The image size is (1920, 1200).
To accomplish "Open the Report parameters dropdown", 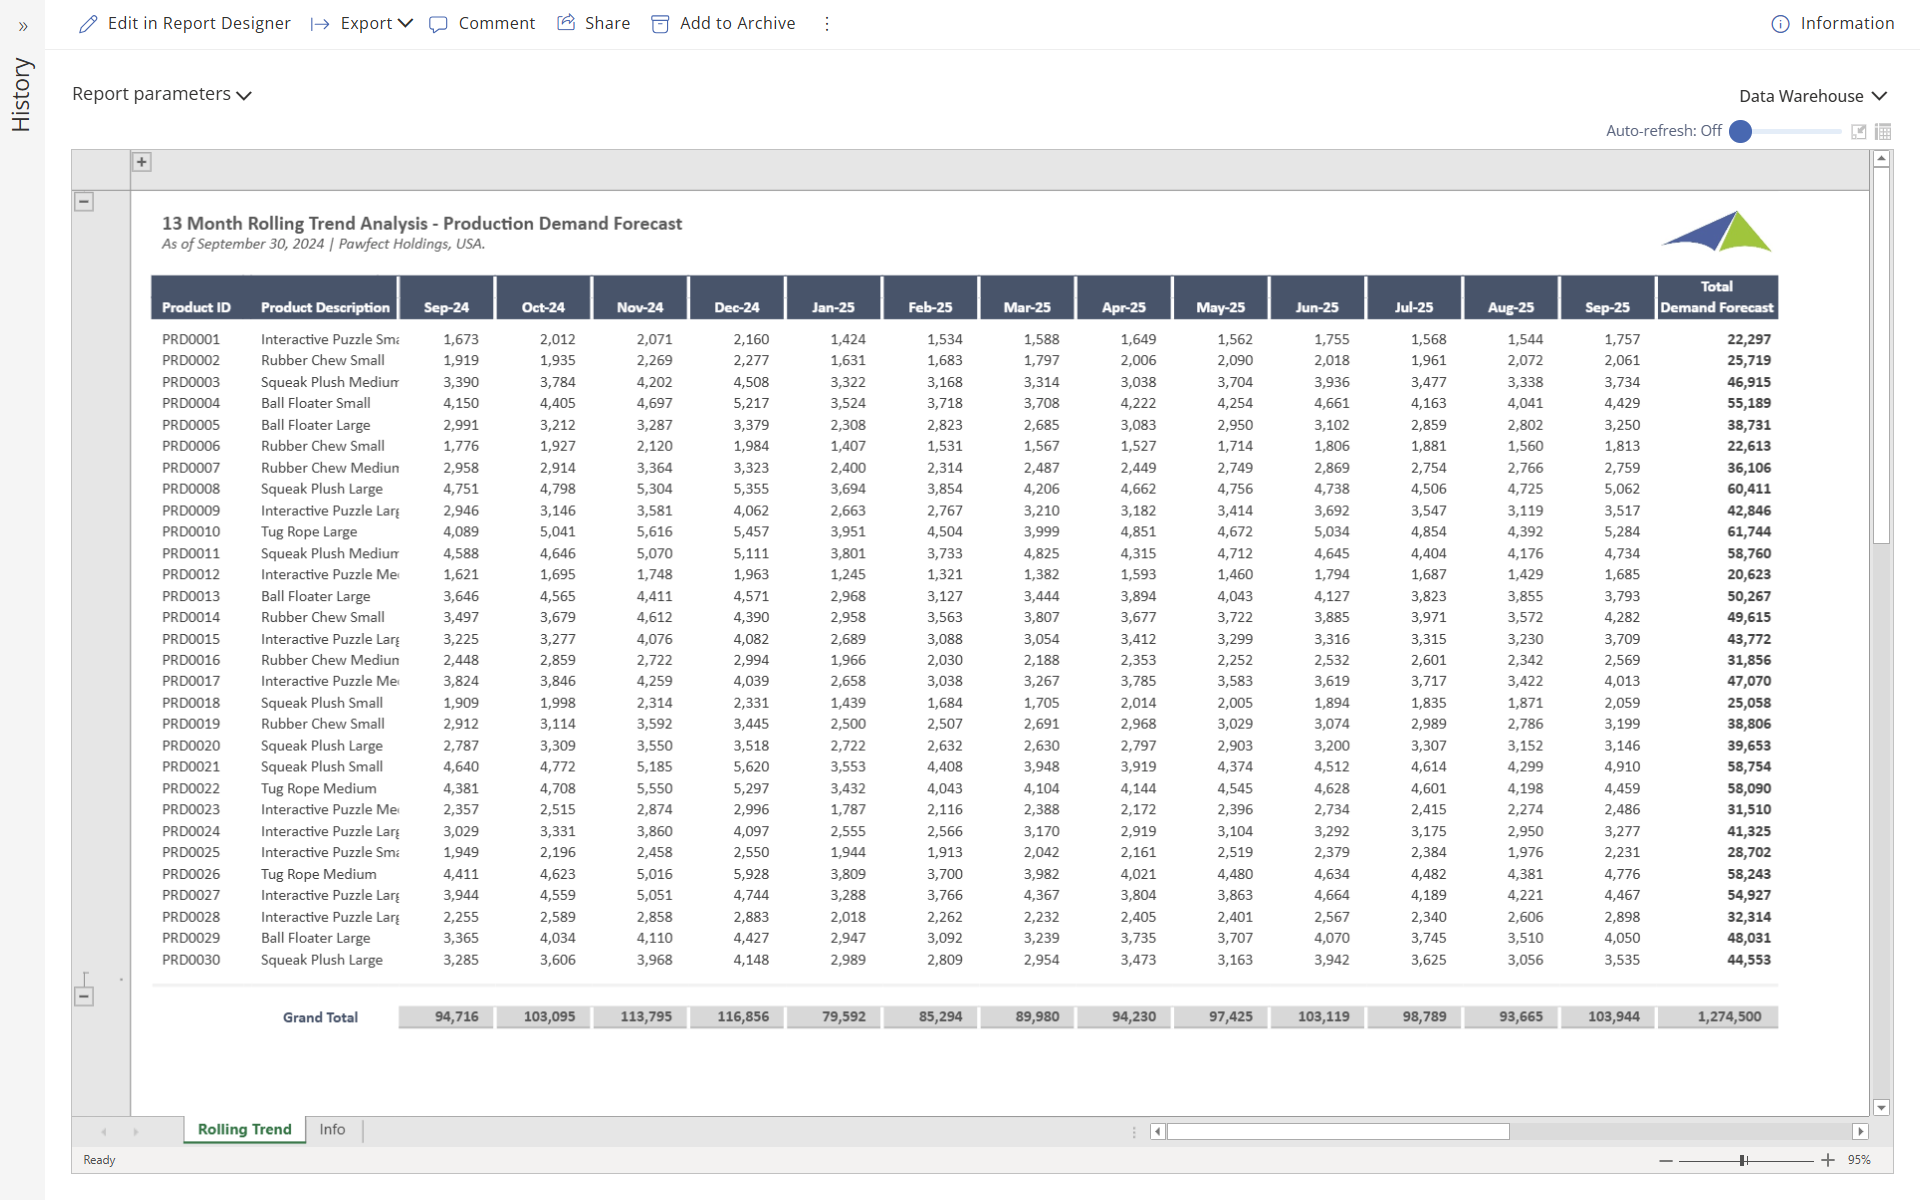I will [245, 95].
